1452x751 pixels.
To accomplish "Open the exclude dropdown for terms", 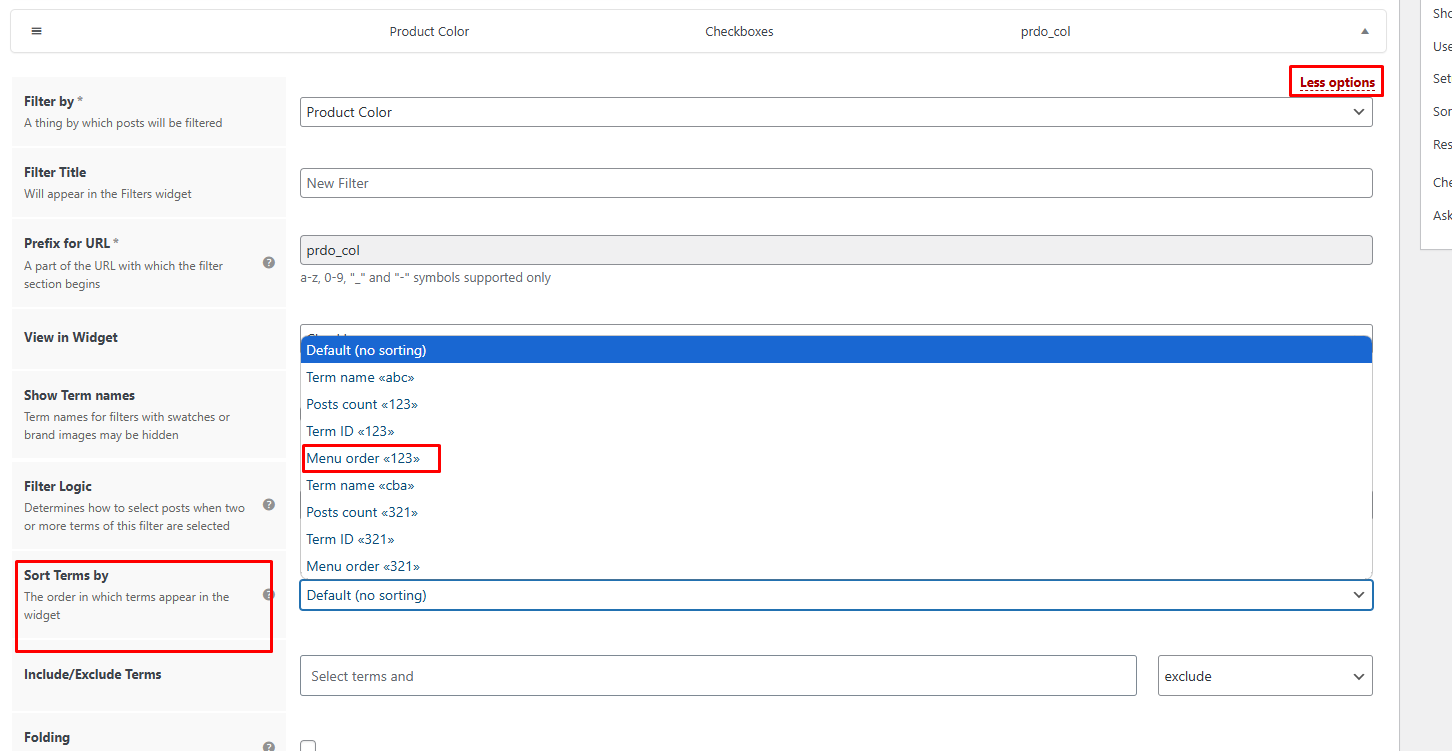I will click(1265, 676).
